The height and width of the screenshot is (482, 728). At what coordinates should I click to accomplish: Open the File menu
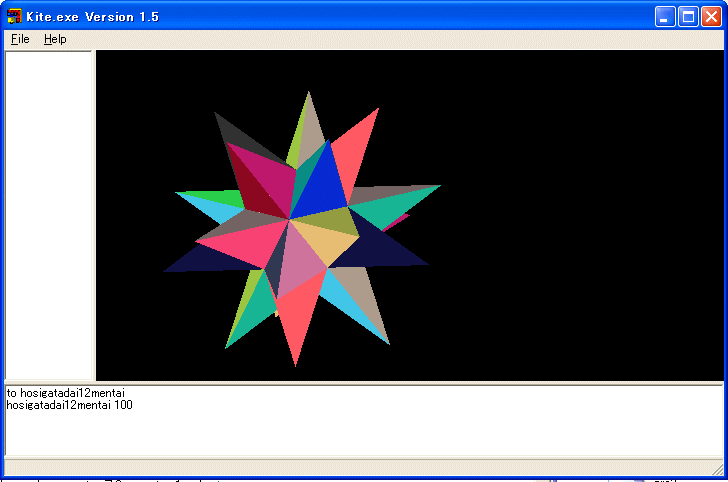click(x=20, y=39)
